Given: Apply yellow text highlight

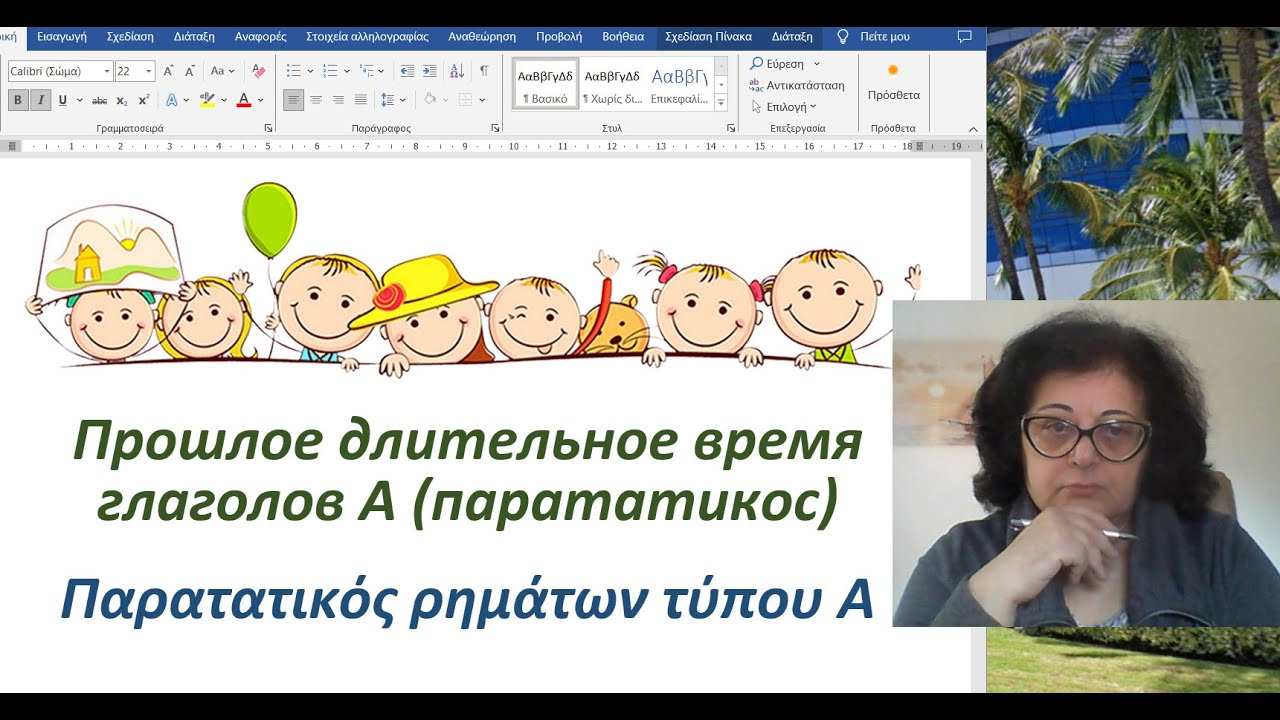Looking at the screenshot, I should click(x=207, y=100).
